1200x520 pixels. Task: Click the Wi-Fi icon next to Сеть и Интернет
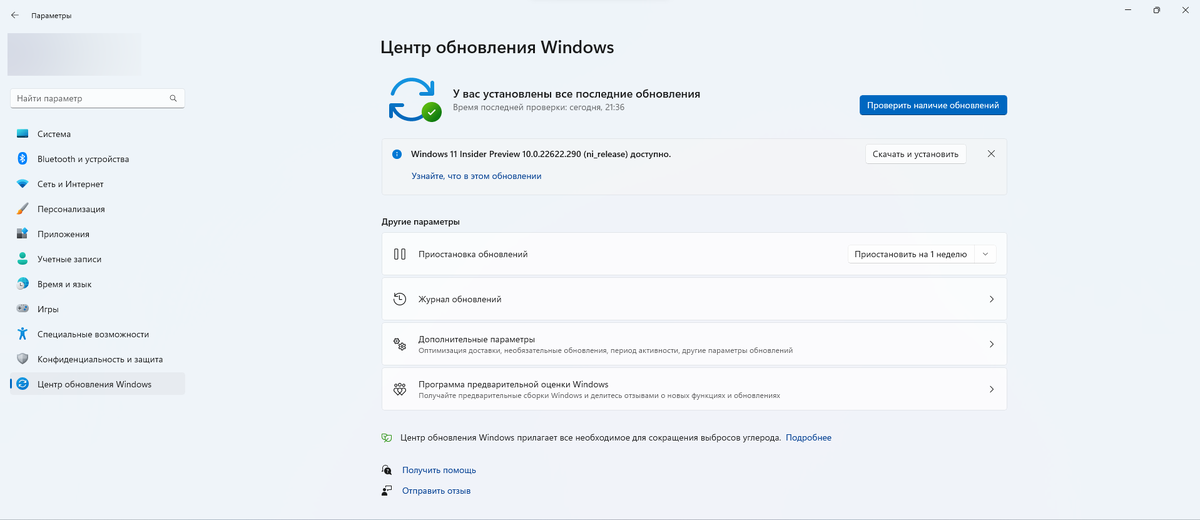tap(22, 184)
